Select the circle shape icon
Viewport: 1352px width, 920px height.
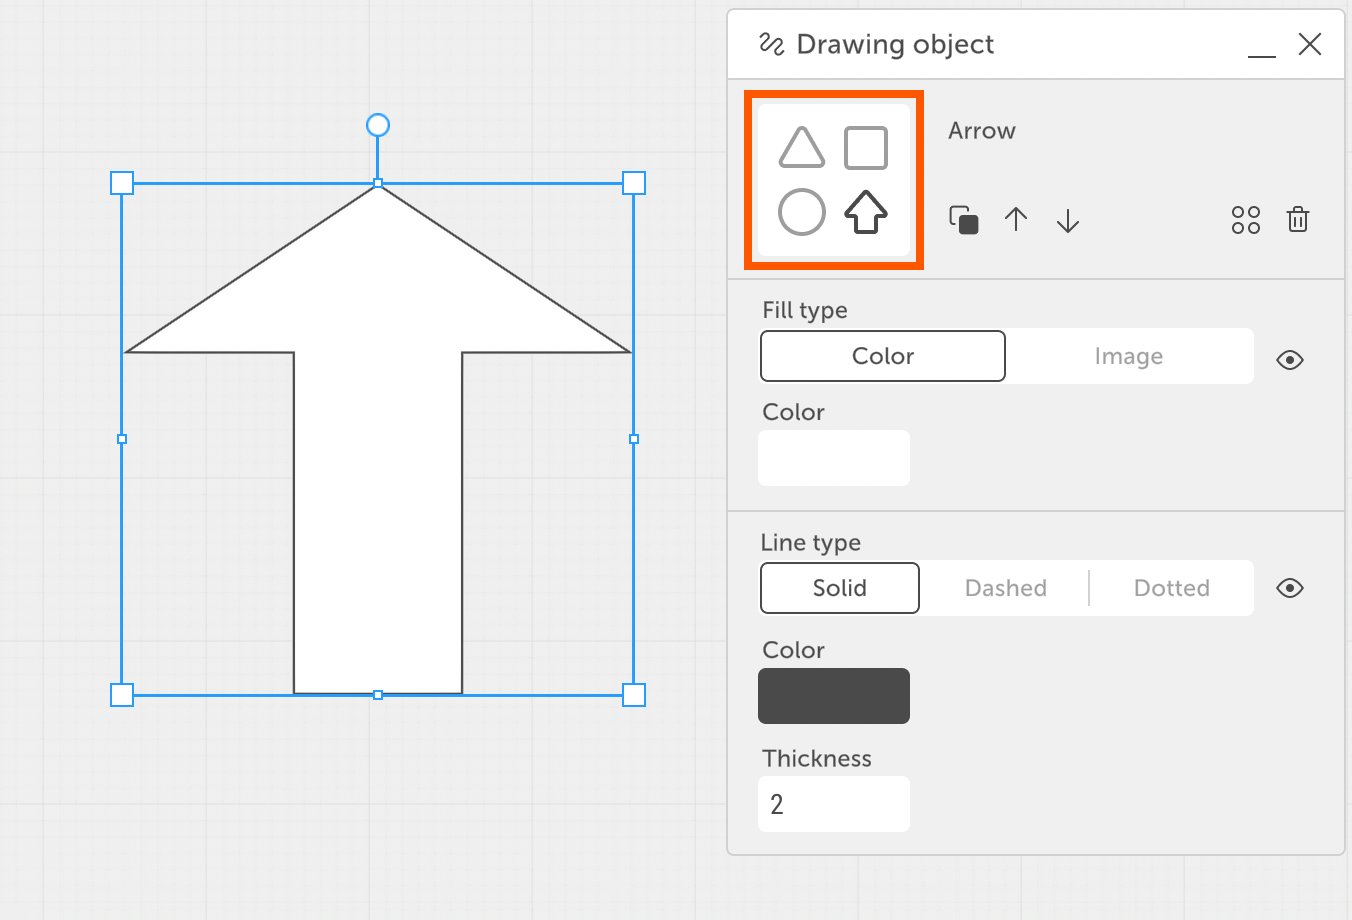click(802, 212)
